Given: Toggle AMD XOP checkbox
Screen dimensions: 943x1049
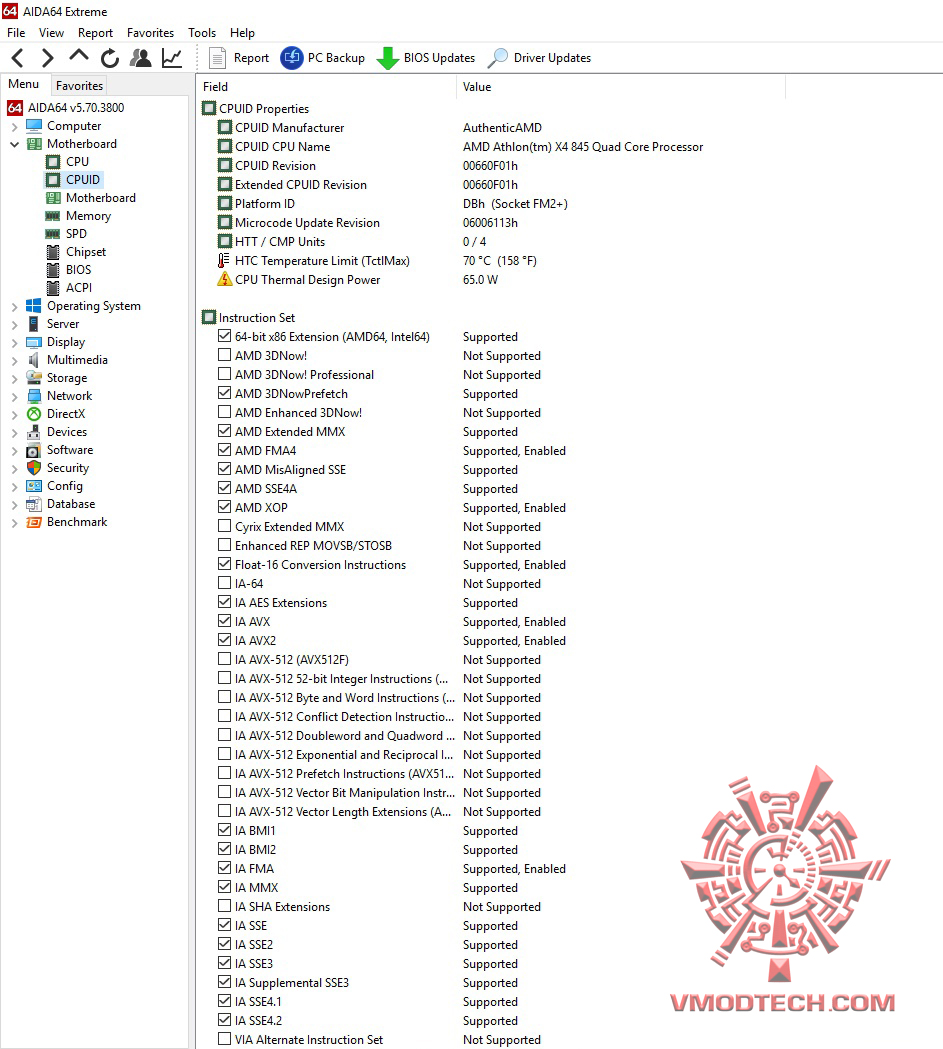Looking at the screenshot, I should 225,506.
